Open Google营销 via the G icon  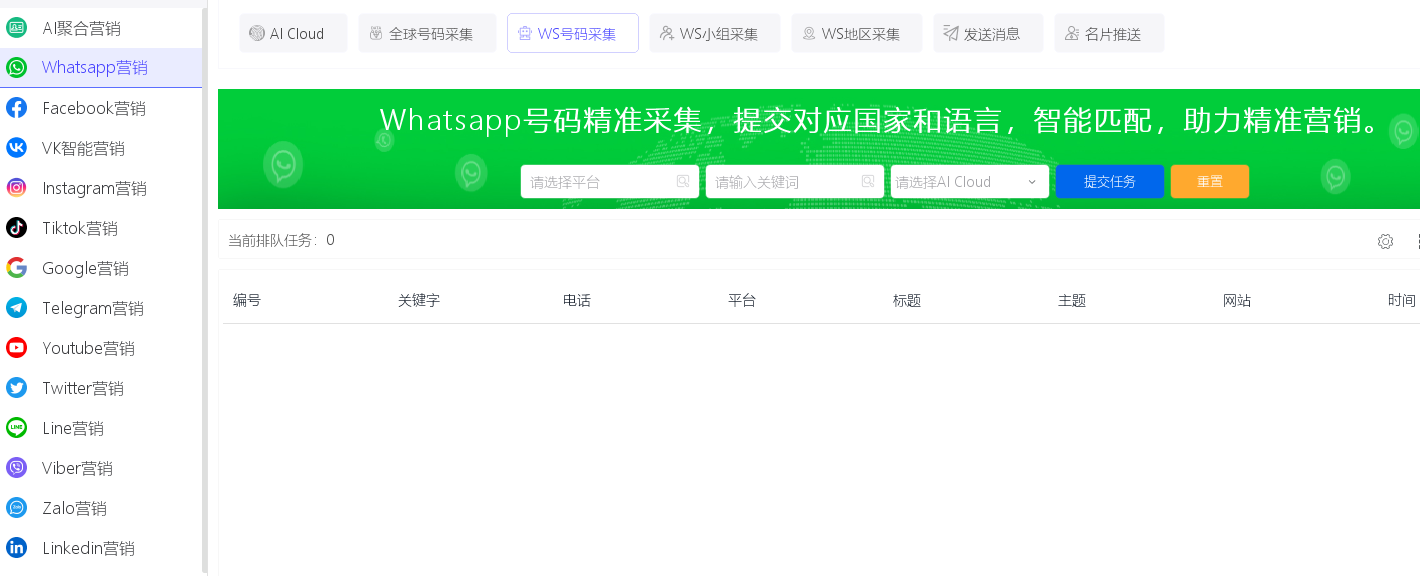coord(16,268)
